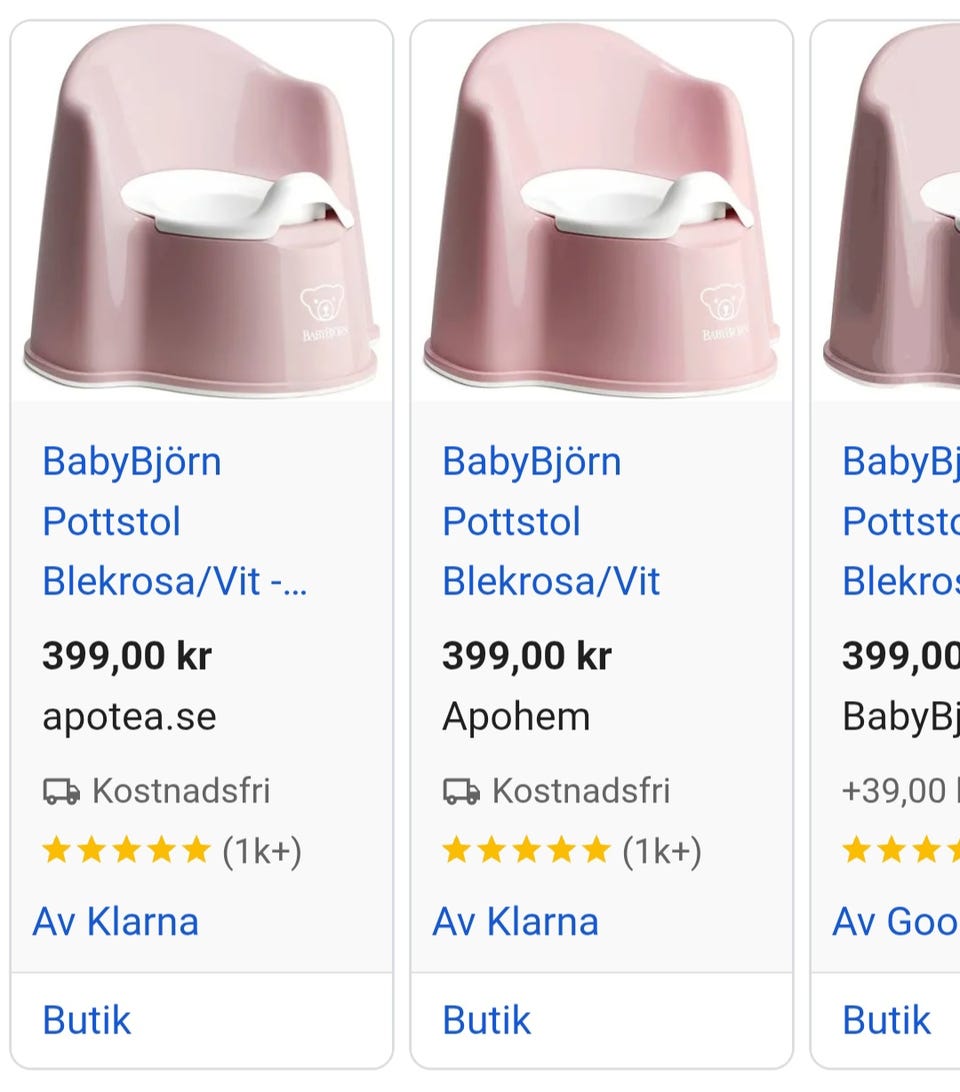The width and height of the screenshot is (960, 1092).
Task: Click the delivery truck icon under Apohem
Action: 461,792
